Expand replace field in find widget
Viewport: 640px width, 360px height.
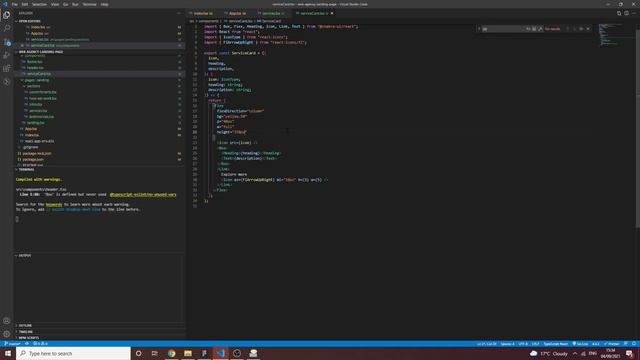point(479,29)
